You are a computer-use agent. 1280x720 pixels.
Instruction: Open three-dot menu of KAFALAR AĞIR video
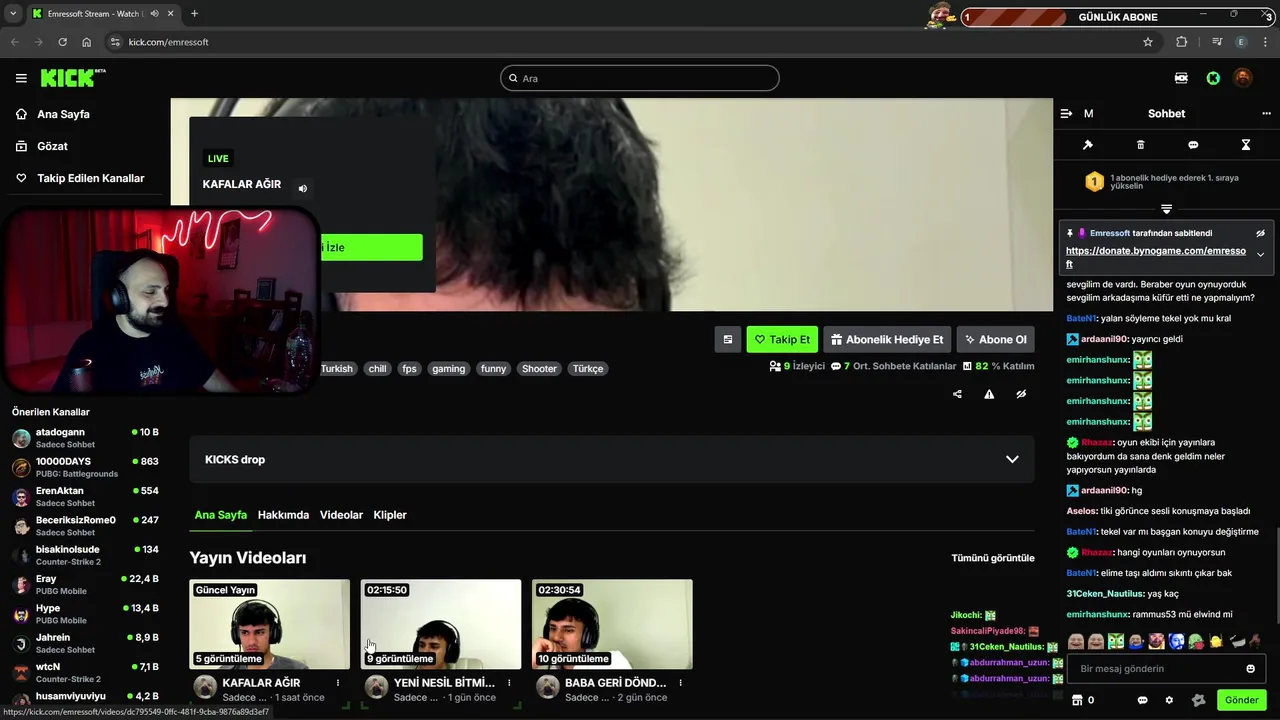click(x=338, y=683)
